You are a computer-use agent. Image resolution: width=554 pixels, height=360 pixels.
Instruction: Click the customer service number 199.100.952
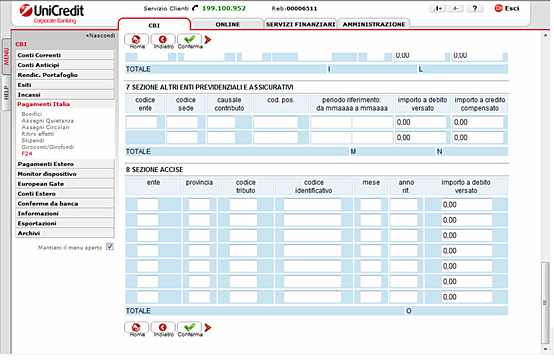[224, 8]
